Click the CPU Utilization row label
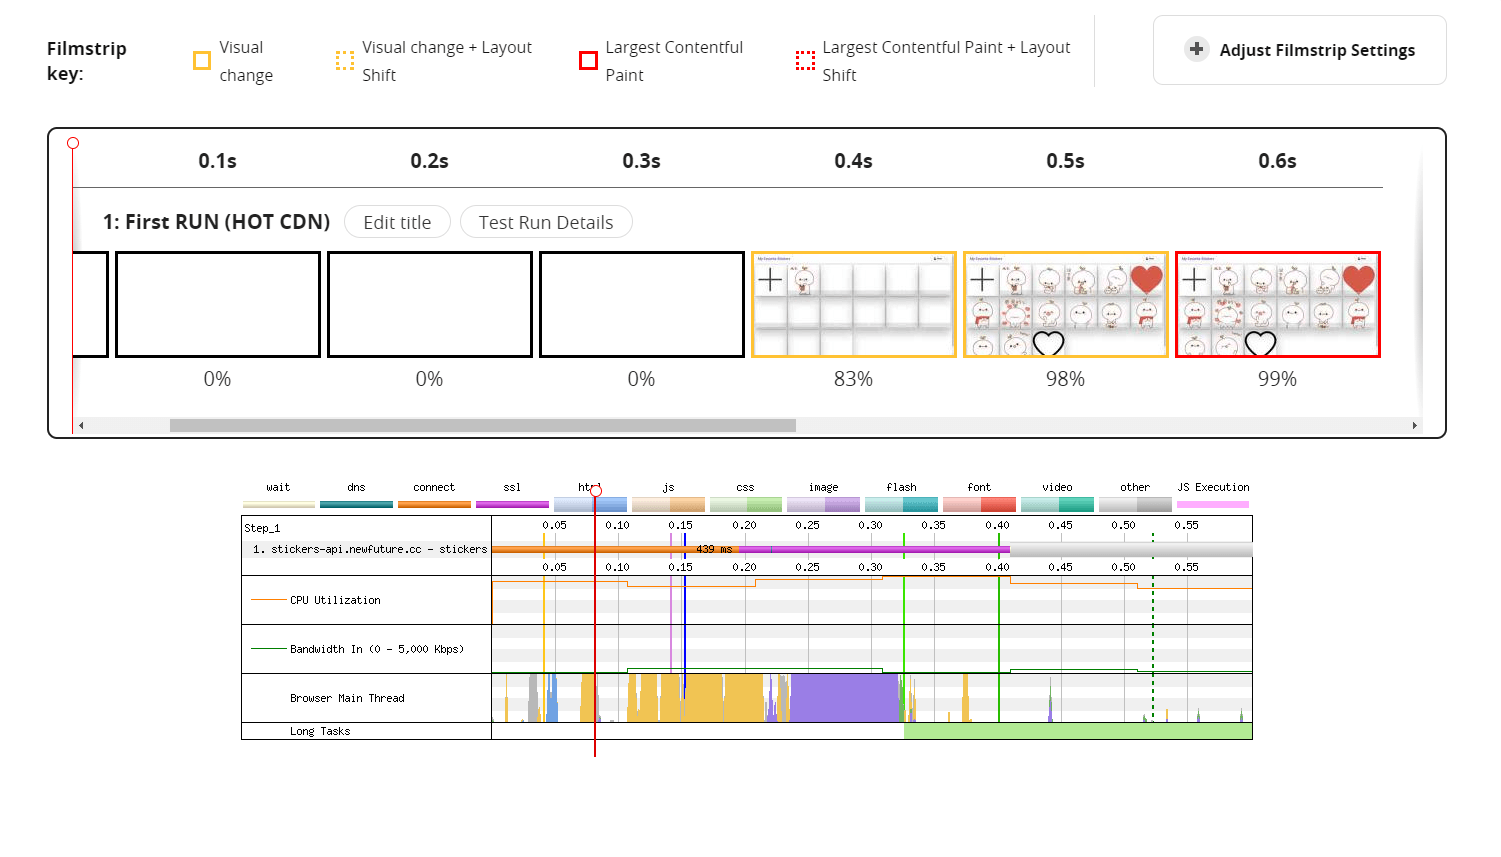Image resolution: width=1501 pixels, height=857 pixels. coord(335,600)
